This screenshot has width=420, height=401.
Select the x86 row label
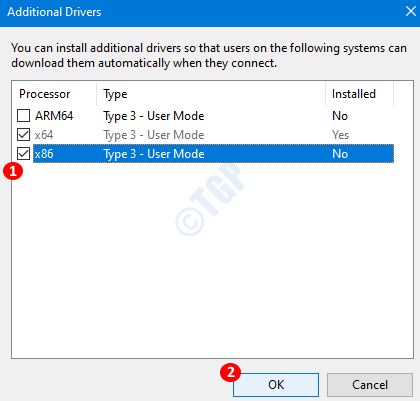click(44, 154)
